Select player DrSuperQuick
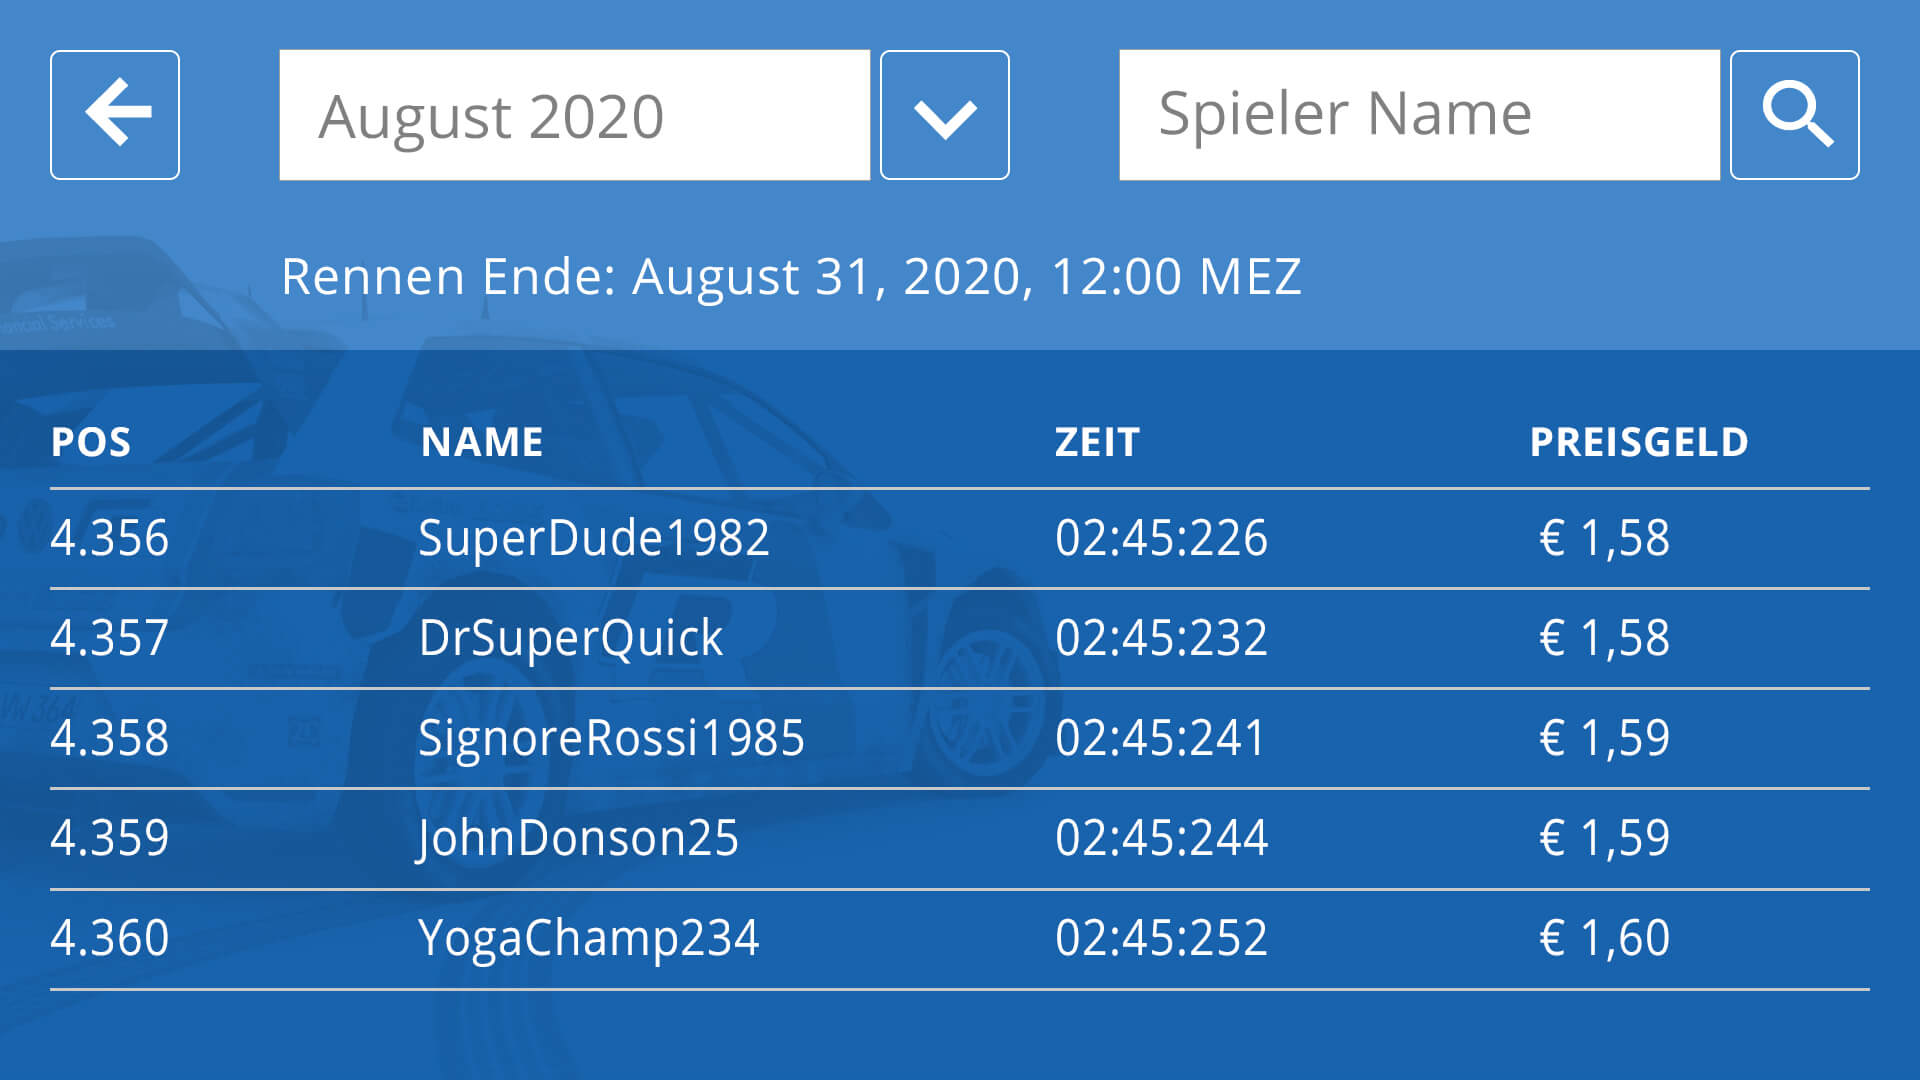 (x=570, y=639)
